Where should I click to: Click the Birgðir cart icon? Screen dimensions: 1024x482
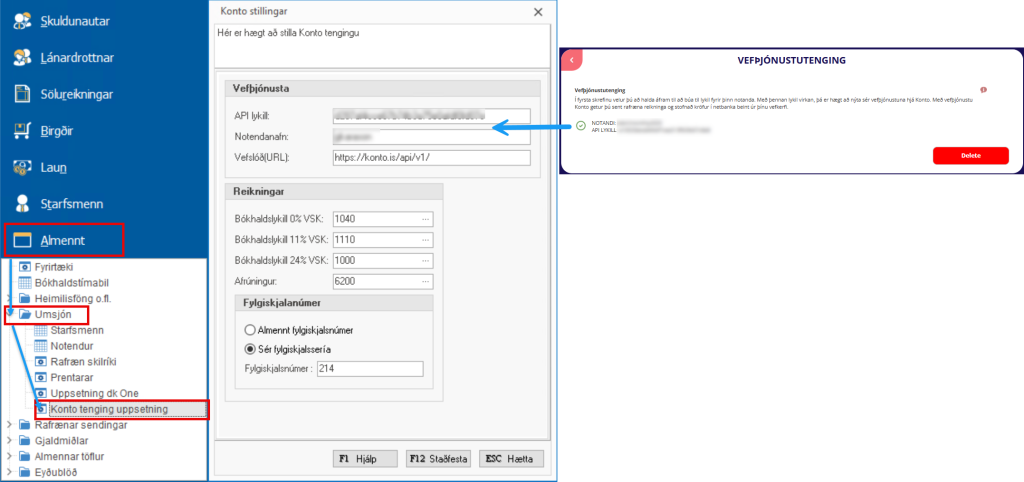(22, 130)
